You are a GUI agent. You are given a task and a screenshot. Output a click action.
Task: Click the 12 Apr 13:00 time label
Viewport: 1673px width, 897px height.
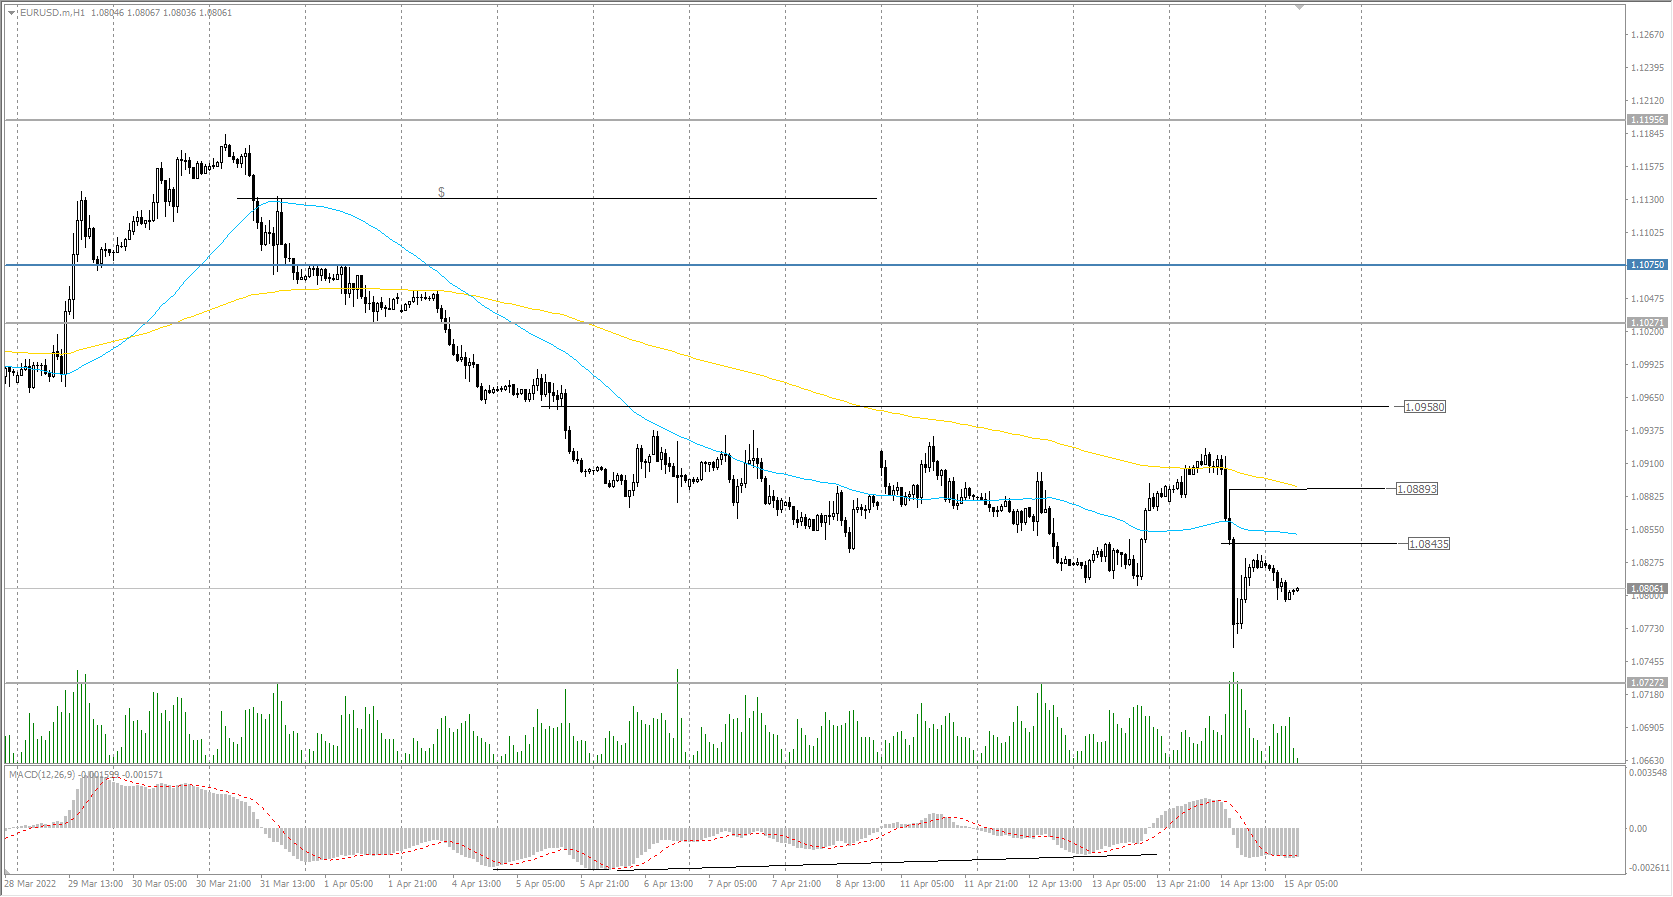1055,884
